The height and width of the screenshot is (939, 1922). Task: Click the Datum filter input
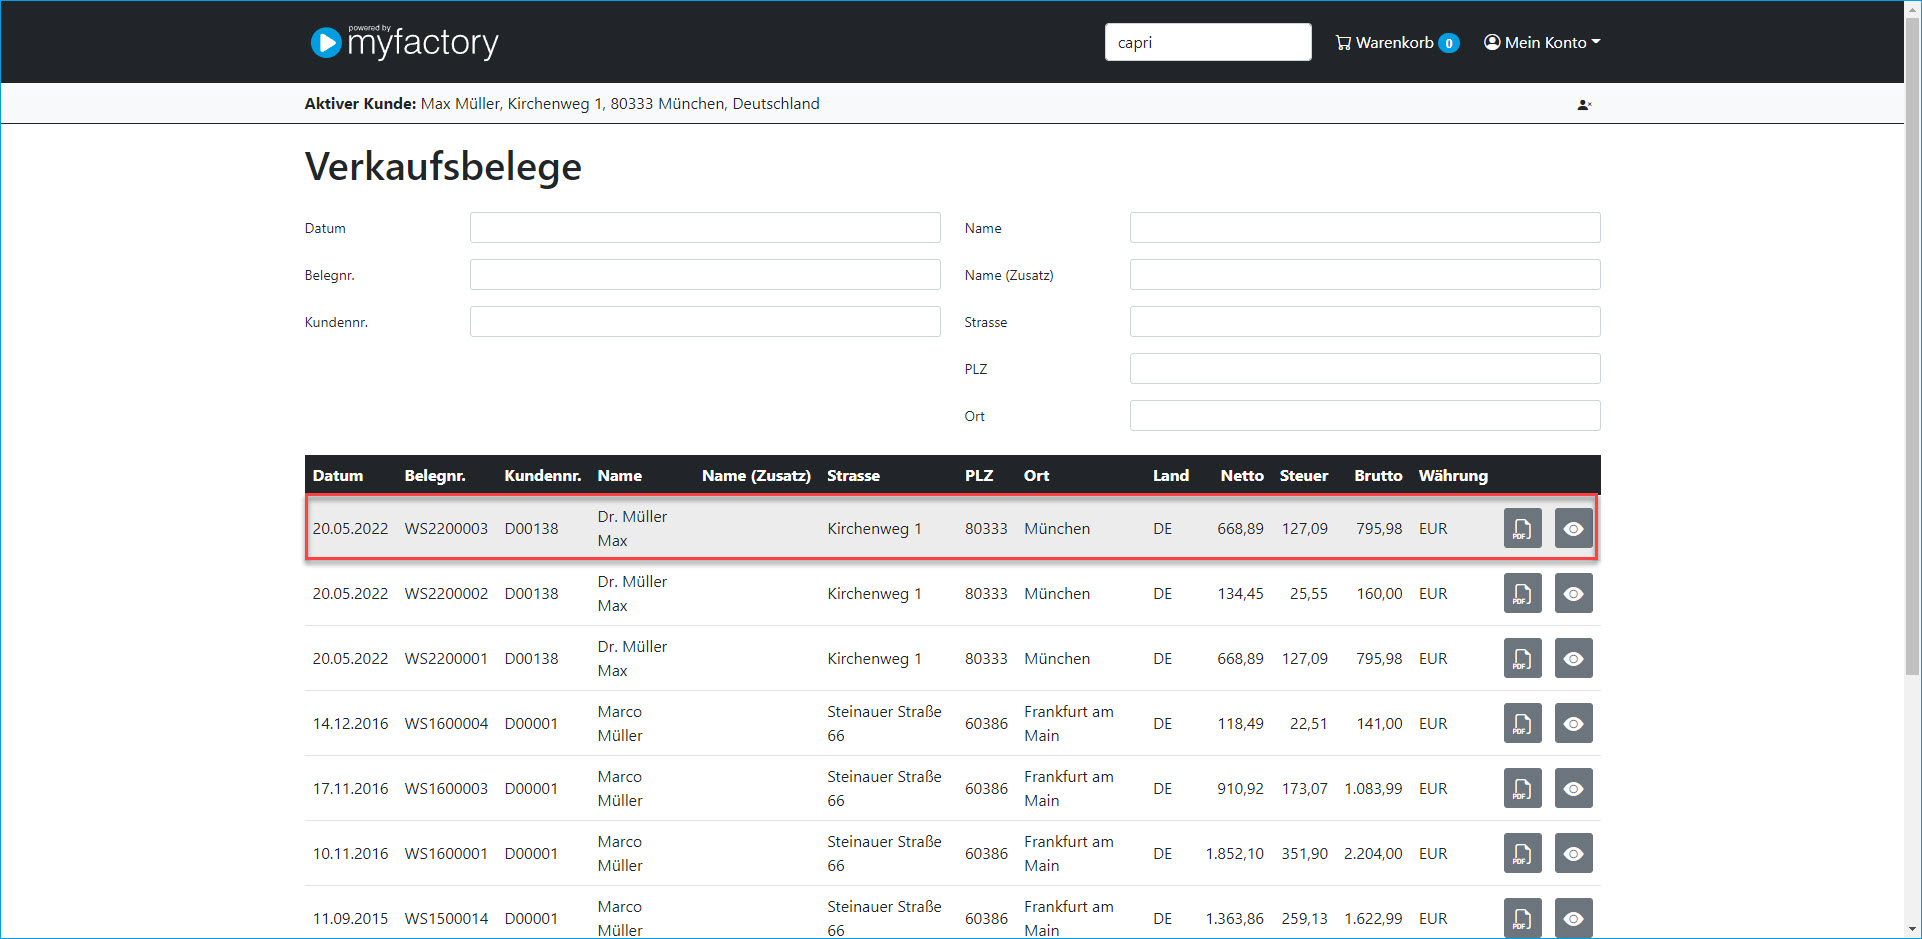pos(705,228)
